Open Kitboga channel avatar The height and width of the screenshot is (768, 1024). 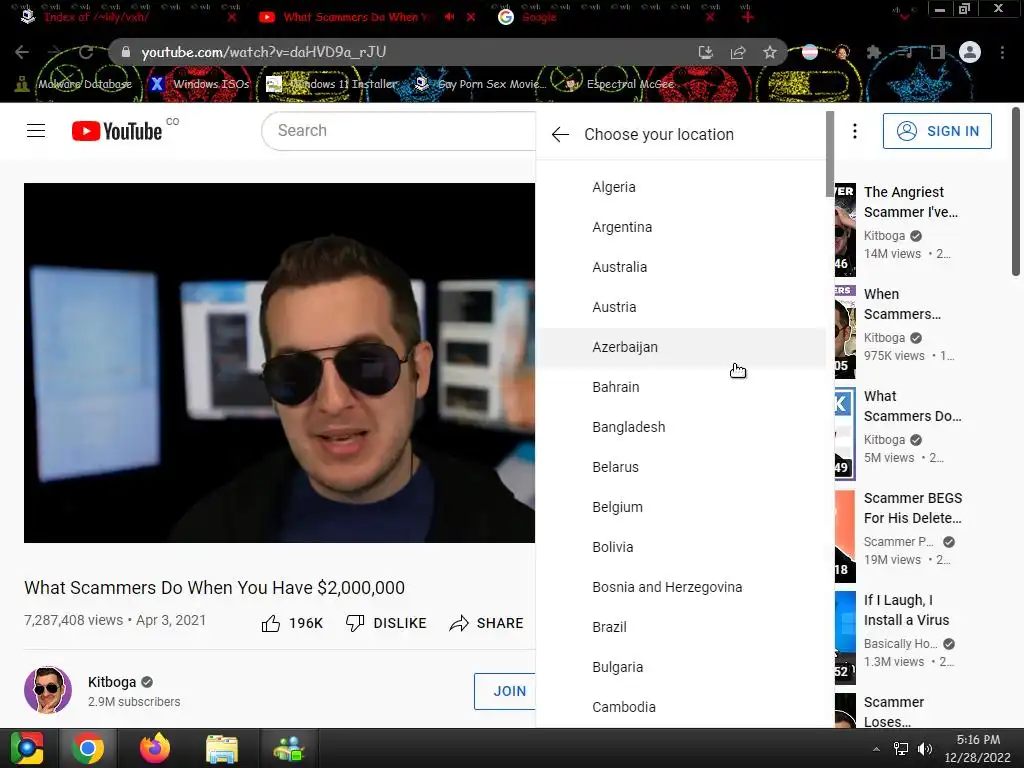pos(48,690)
